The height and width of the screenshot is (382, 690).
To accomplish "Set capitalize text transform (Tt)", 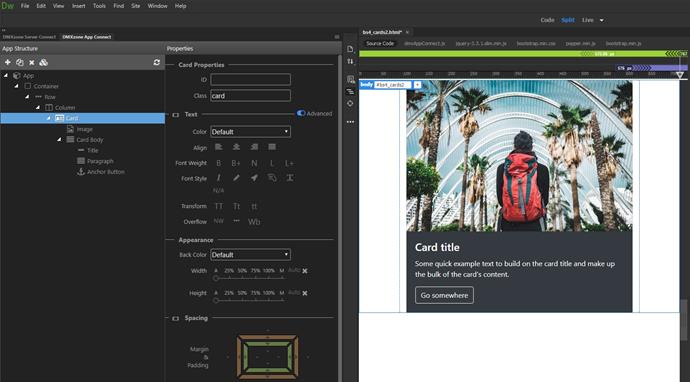I will tap(236, 206).
